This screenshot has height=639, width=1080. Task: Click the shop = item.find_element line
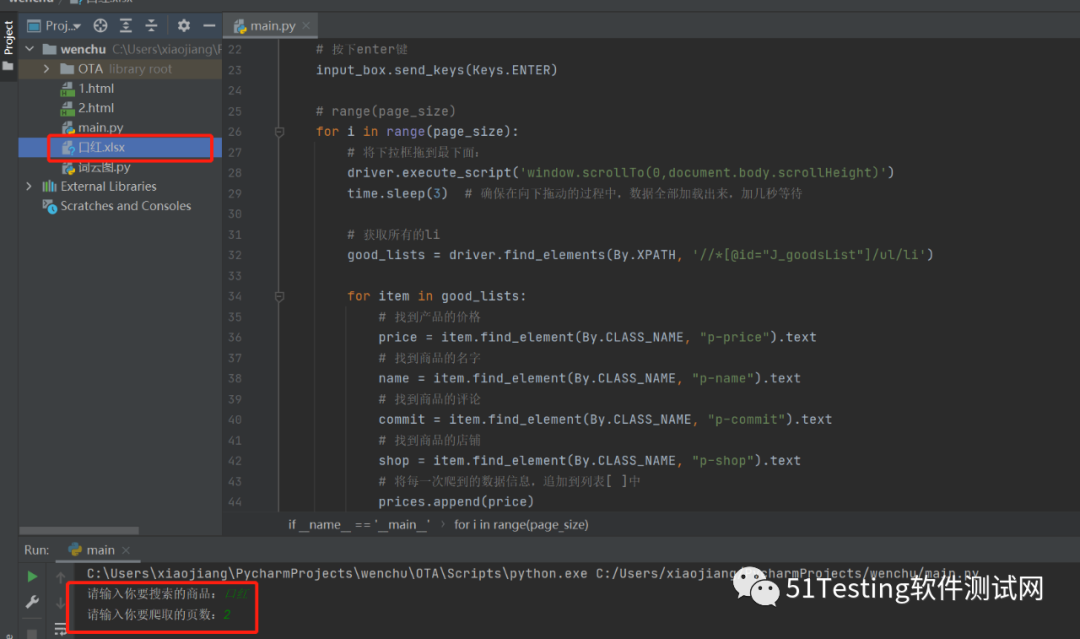point(589,461)
